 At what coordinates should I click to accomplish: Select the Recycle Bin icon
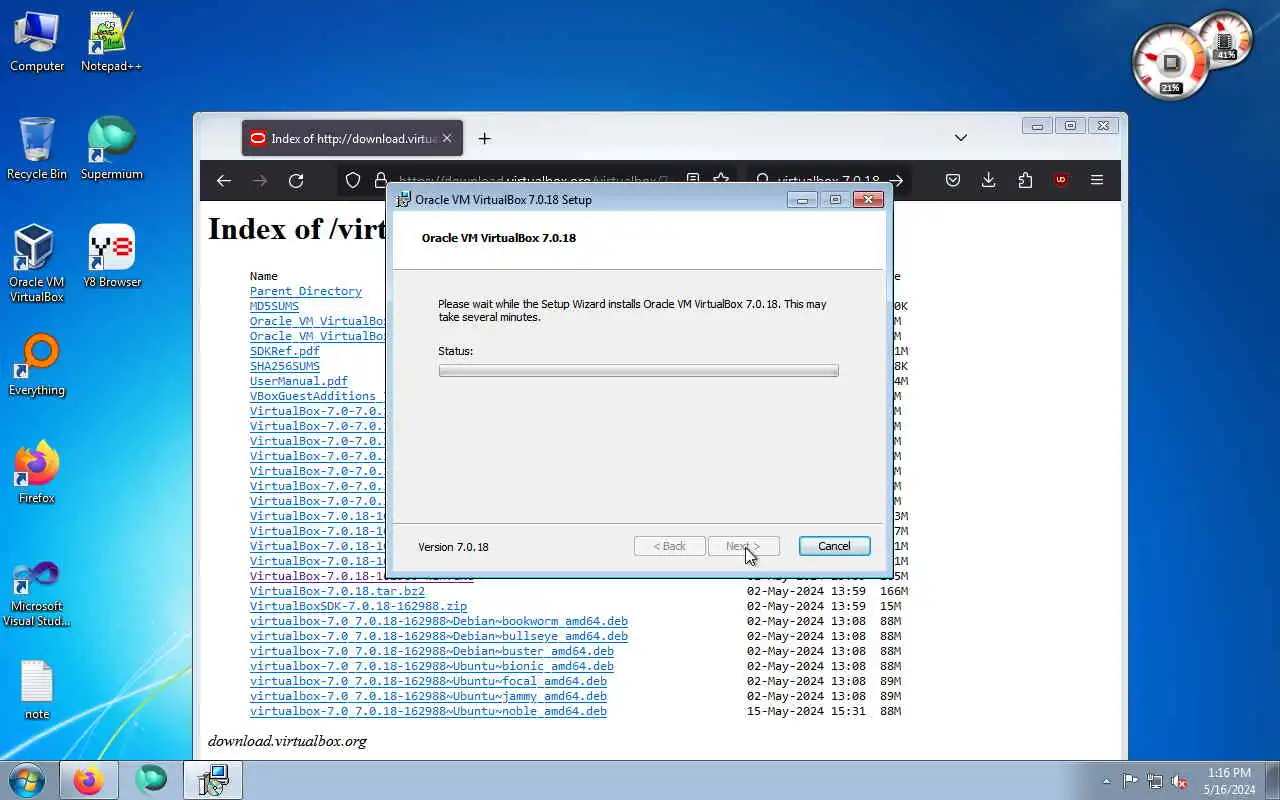click(x=37, y=149)
